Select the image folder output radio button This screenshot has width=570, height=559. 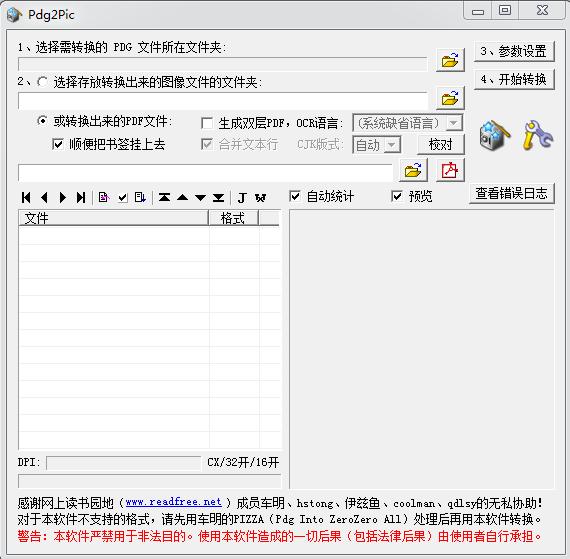click(42, 82)
